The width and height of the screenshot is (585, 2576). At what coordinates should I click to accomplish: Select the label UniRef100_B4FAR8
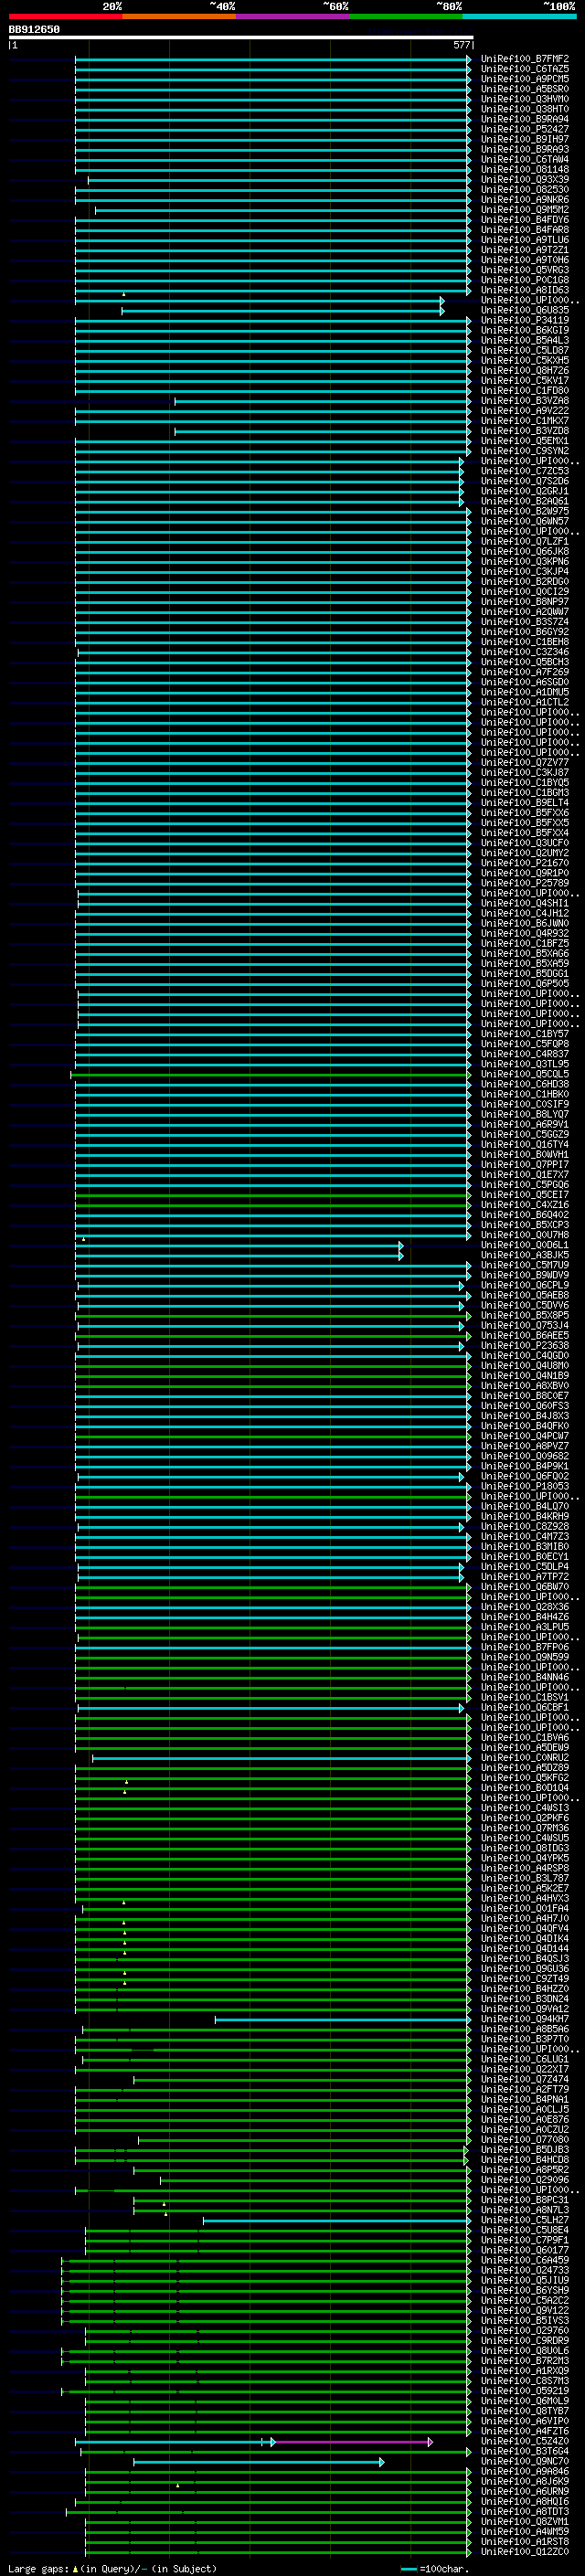[x=525, y=230]
